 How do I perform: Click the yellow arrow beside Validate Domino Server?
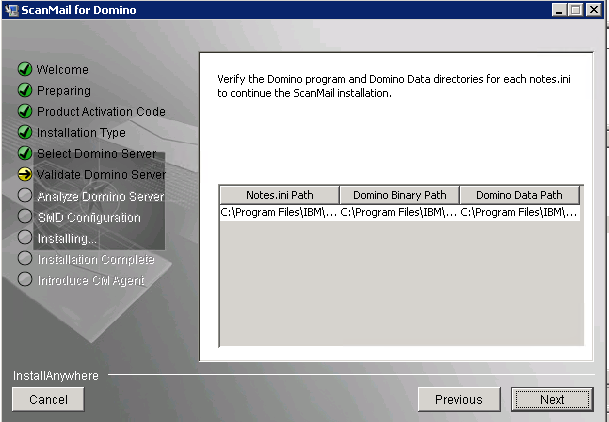[x=25, y=175]
